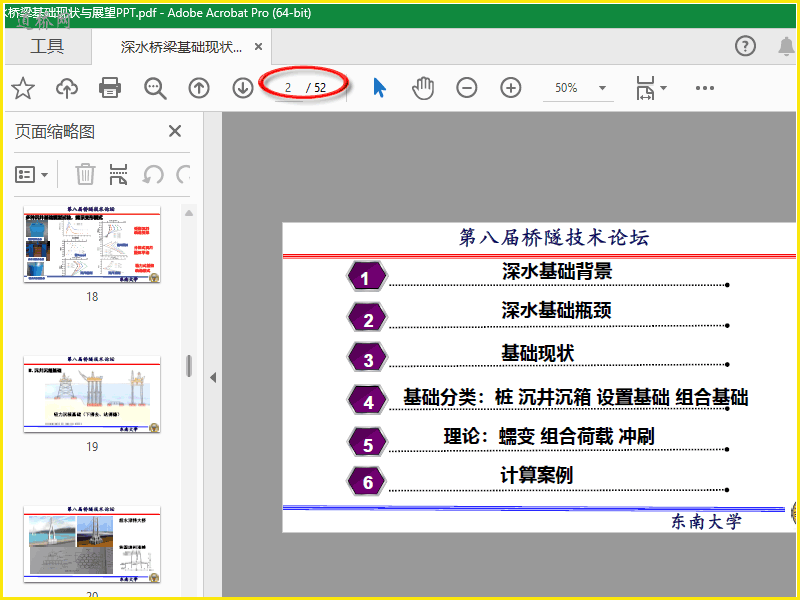
Task: Click the text 基础现状
Action: click(x=538, y=353)
